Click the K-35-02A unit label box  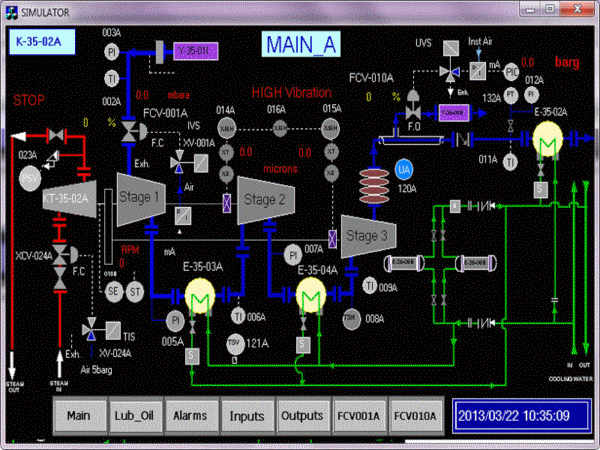42,41
